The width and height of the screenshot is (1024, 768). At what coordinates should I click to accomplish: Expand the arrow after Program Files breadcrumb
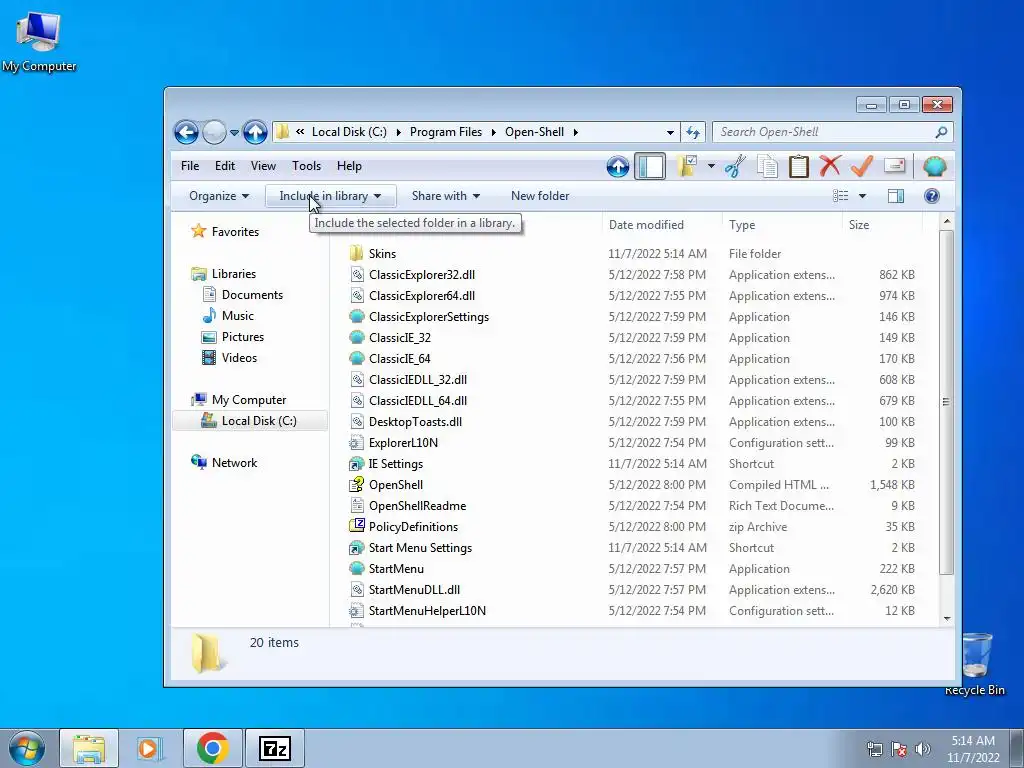pos(493,133)
